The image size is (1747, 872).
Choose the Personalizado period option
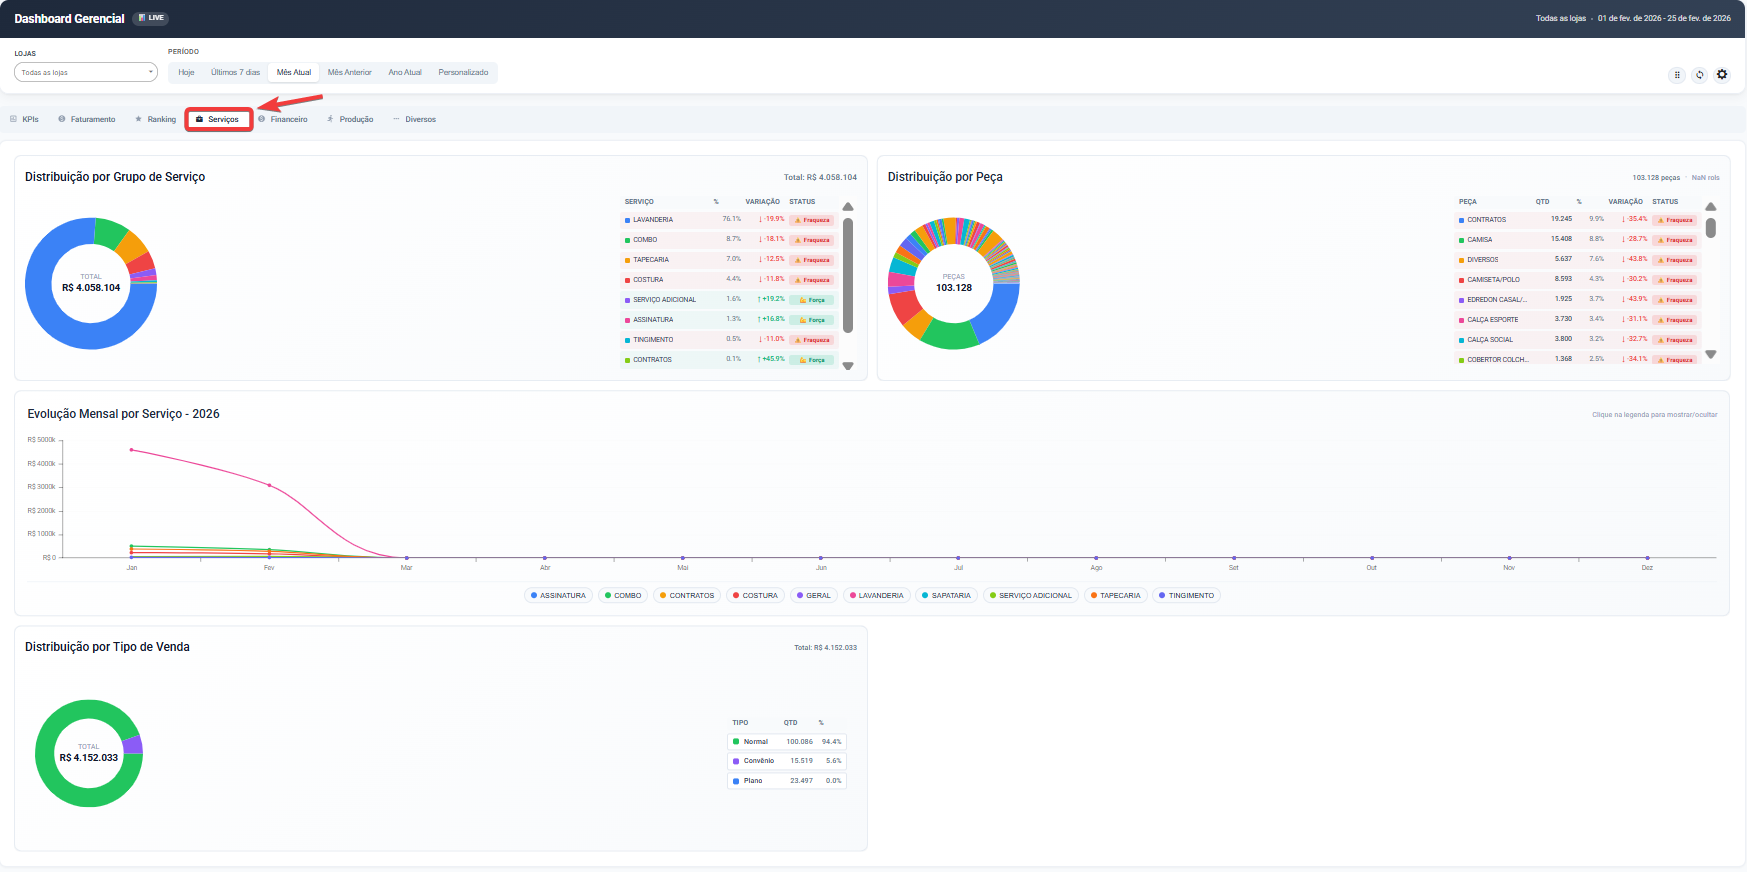point(463,72)
